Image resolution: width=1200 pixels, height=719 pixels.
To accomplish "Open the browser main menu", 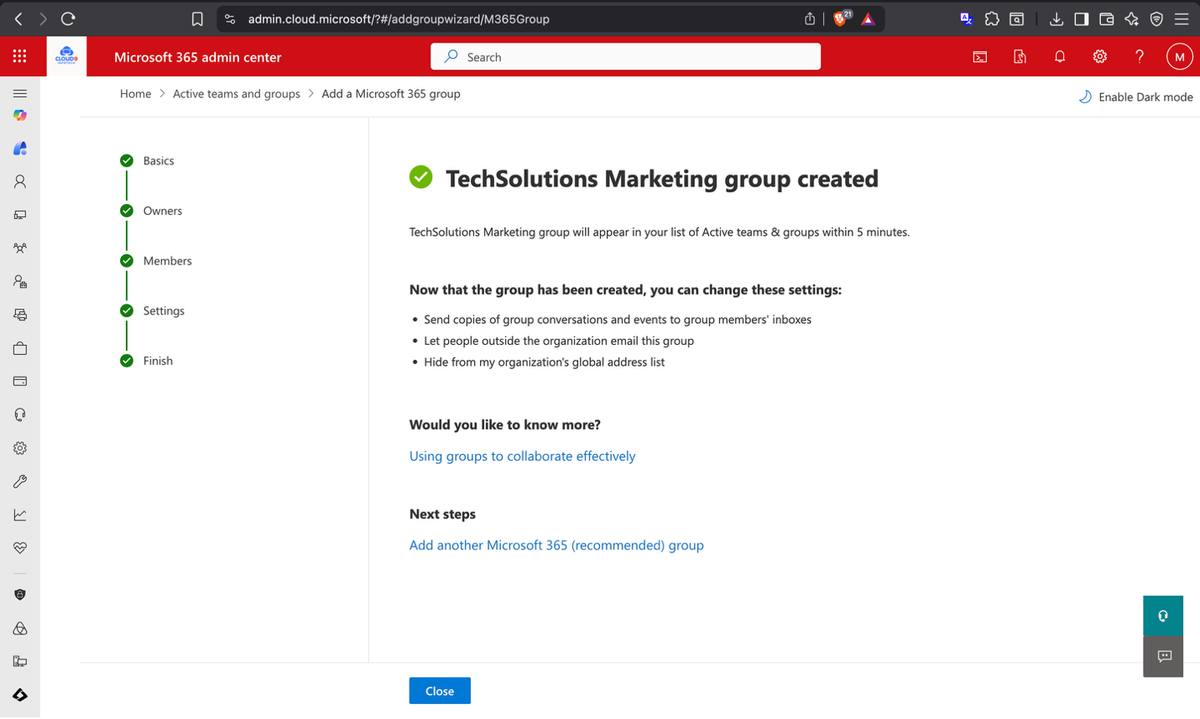I will 1181,19.
